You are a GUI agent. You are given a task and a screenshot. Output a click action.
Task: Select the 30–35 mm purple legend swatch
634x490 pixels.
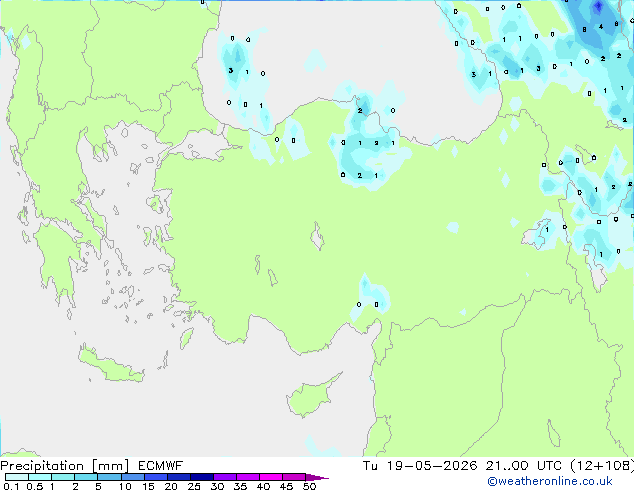(225, 477)
